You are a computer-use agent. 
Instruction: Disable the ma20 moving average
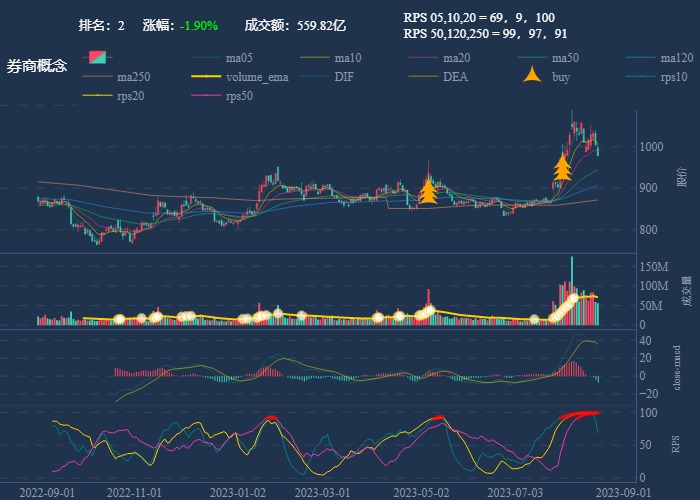pos(426,58)
